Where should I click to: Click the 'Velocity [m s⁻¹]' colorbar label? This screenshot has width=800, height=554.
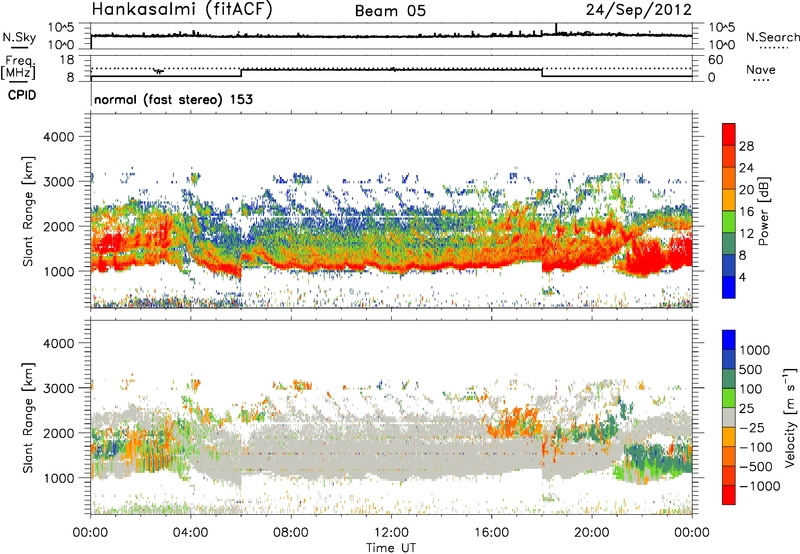tap(790, 417)
